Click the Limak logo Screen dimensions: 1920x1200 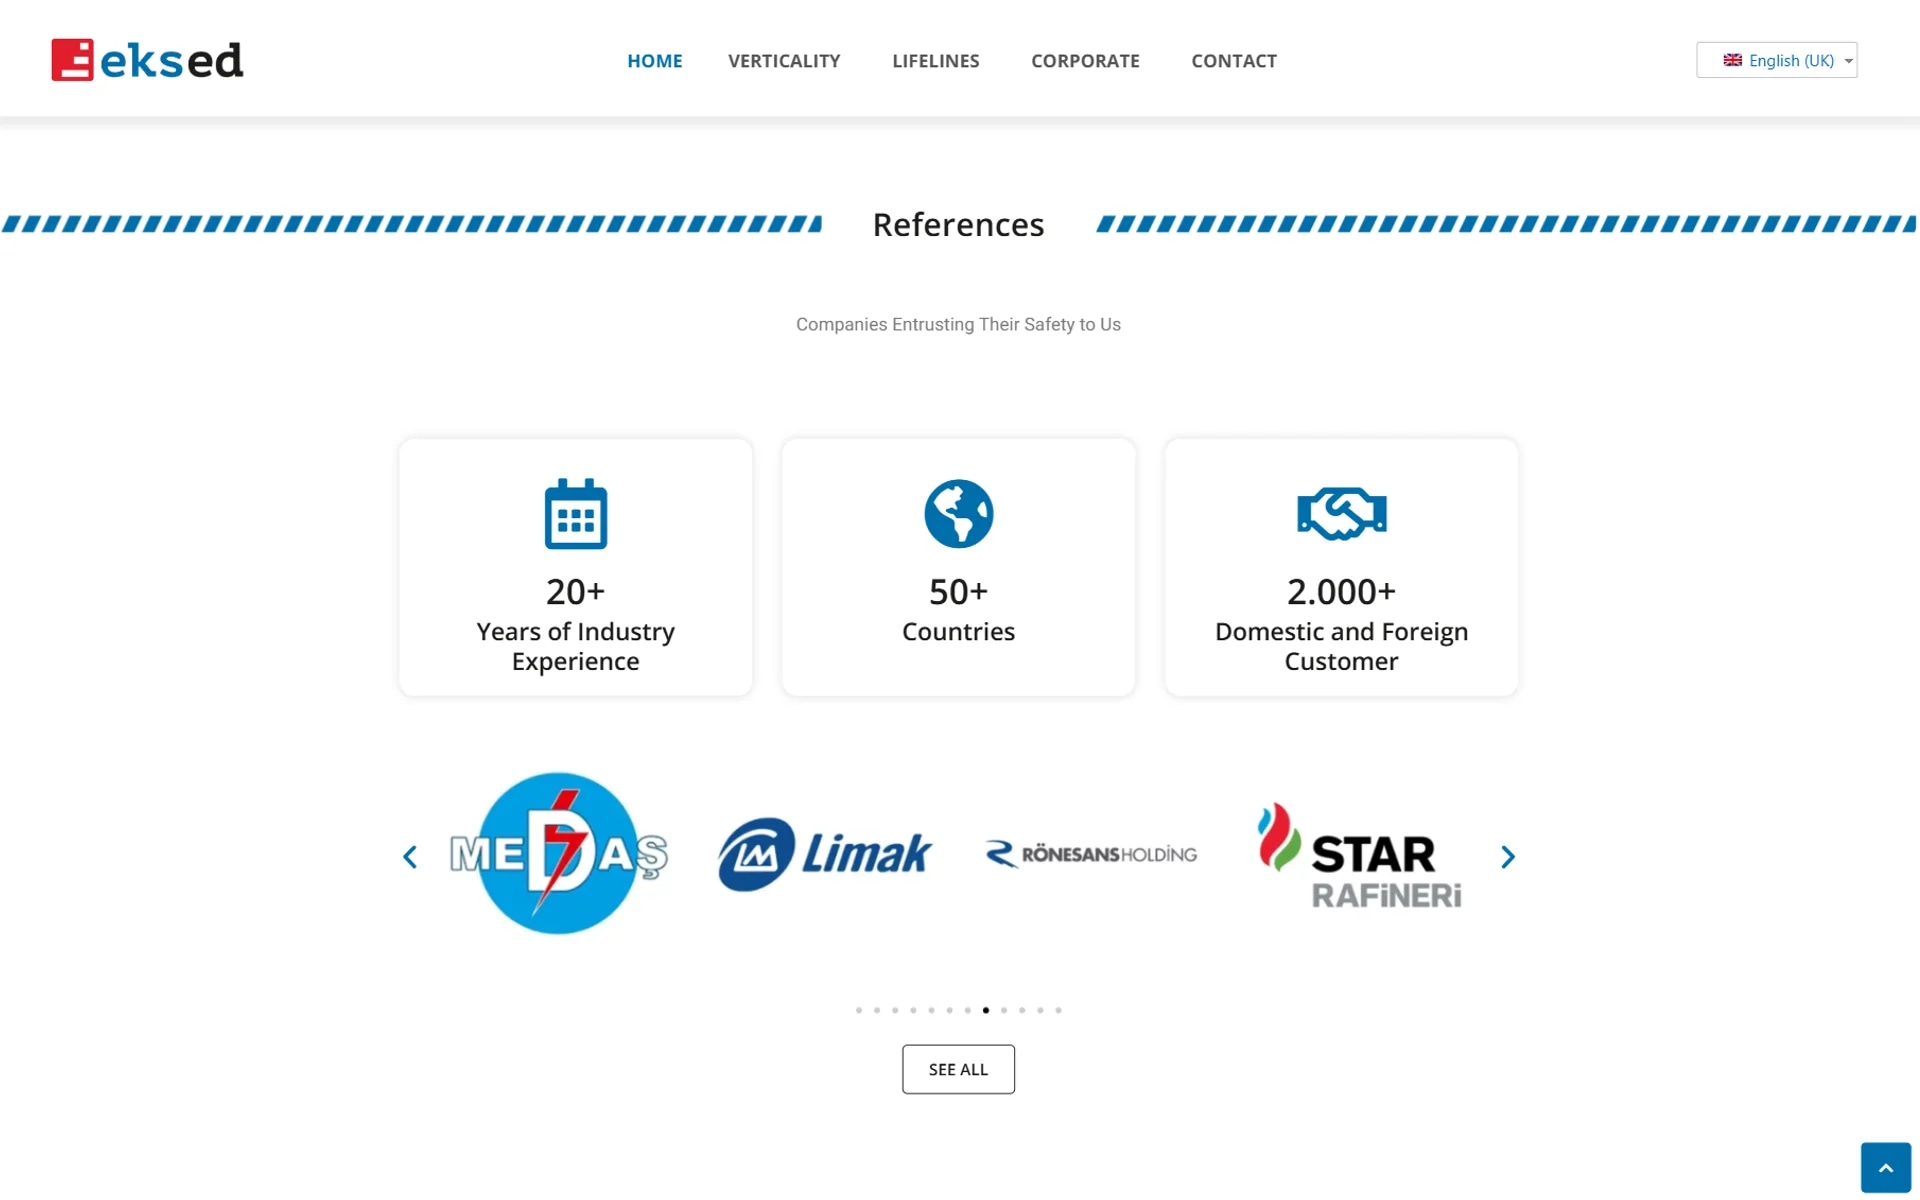pyautogui.click(x=825, y=854)
